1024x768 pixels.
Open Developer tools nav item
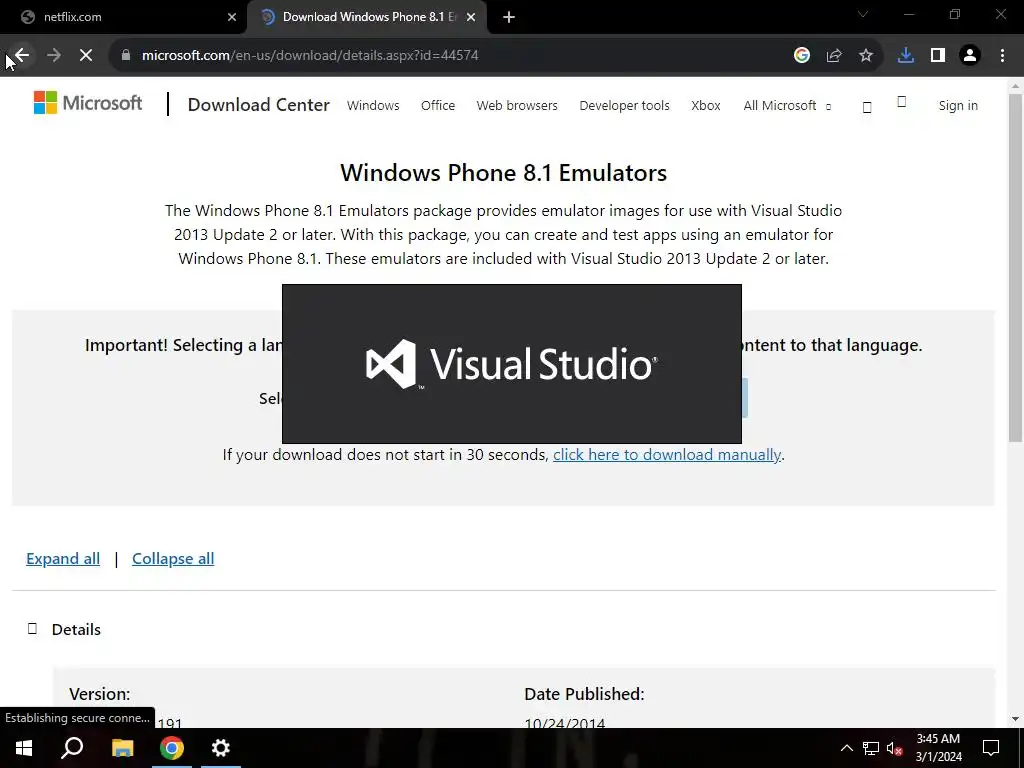[624, 105]
